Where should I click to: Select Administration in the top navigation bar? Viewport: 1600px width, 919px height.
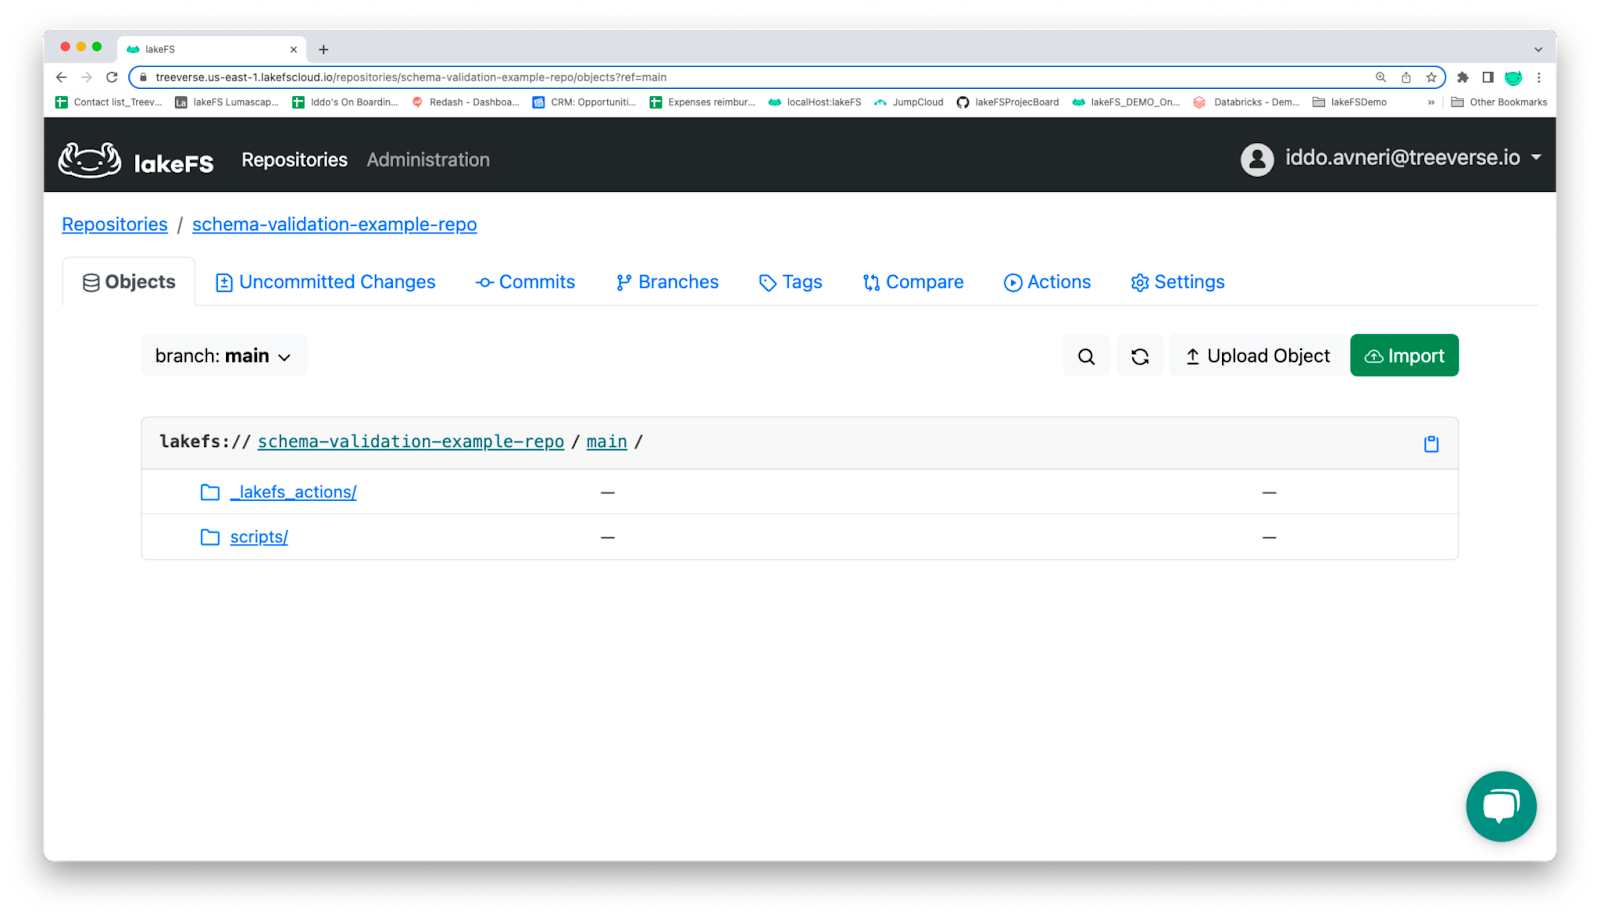[x=428, y=160]
